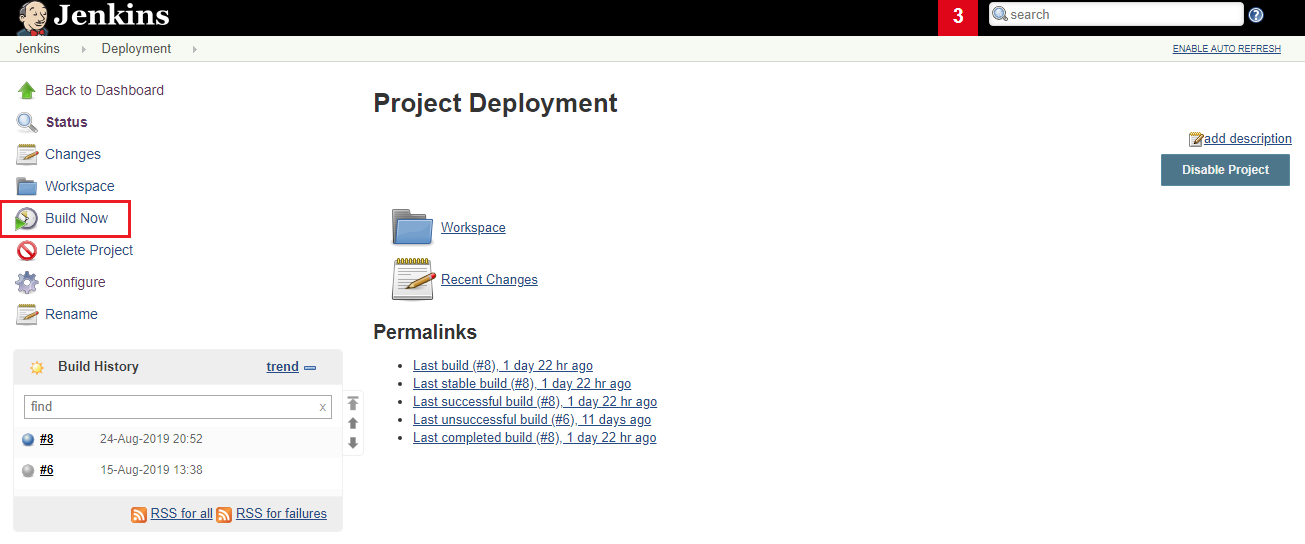Click the RSS for all link
Image resolution: width=1305 pixels, height=544 pixels.
(x=182, y=514)
